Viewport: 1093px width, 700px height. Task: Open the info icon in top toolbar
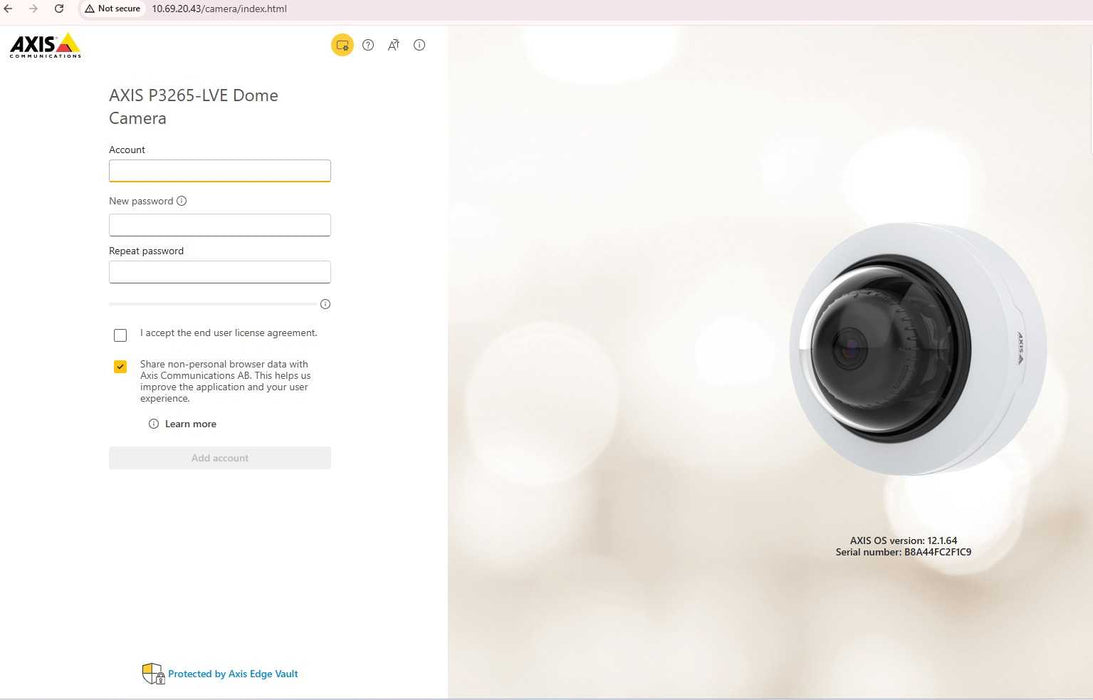(419, 45)
